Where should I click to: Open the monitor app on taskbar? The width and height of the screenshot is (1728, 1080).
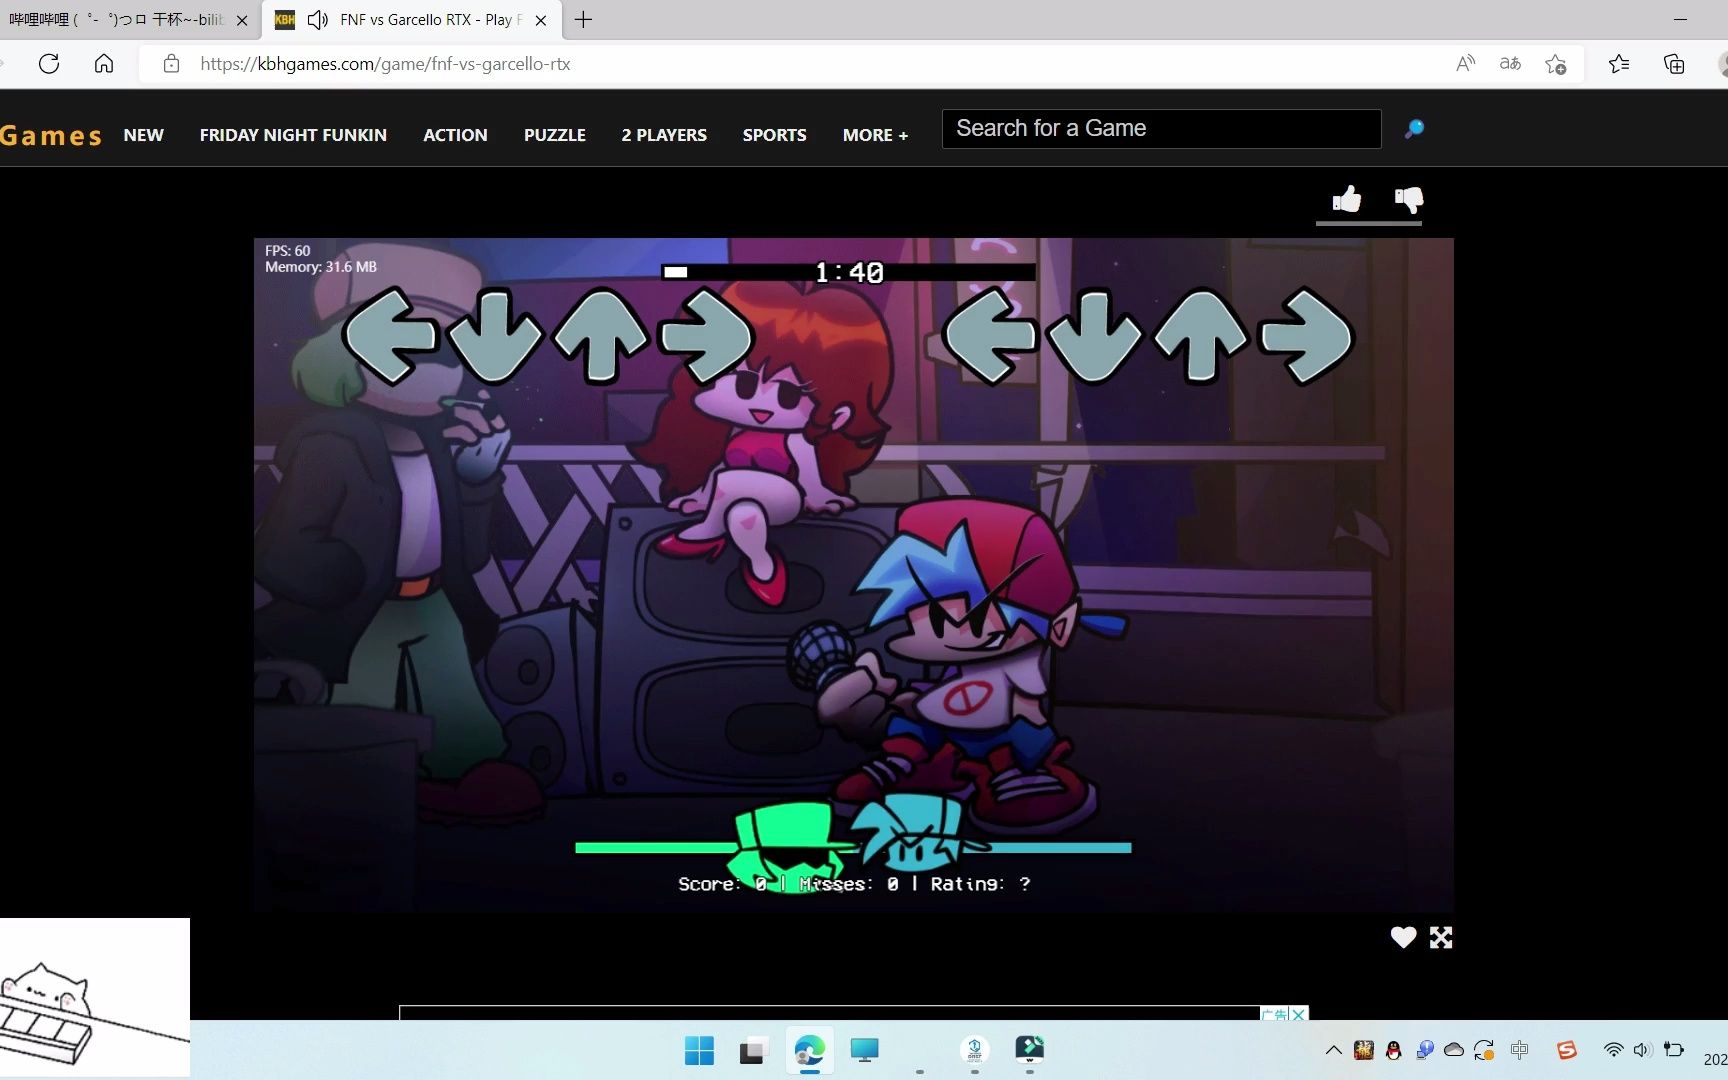(x=864, y=1051)
